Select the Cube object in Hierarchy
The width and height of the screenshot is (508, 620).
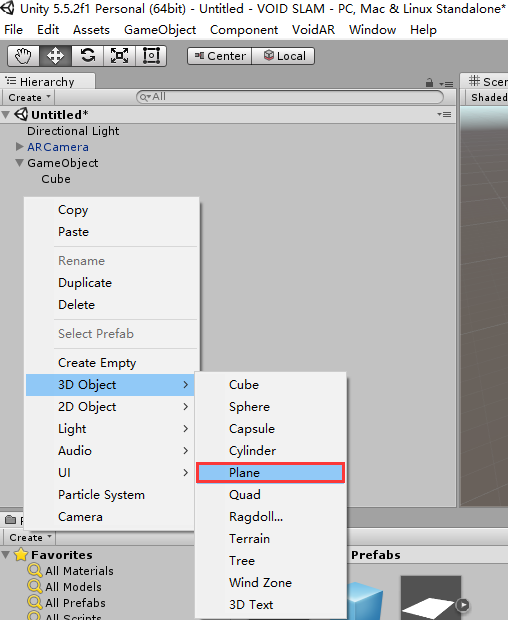pos(56,179)
